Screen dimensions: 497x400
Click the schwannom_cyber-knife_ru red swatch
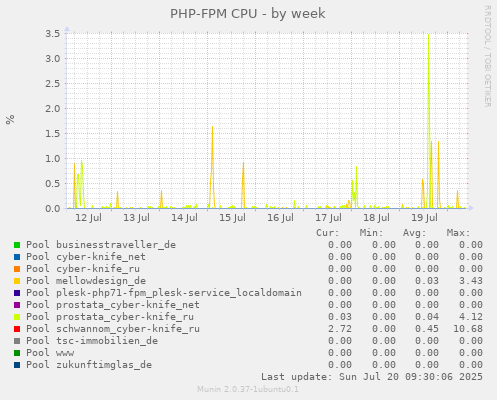point(17,329)
